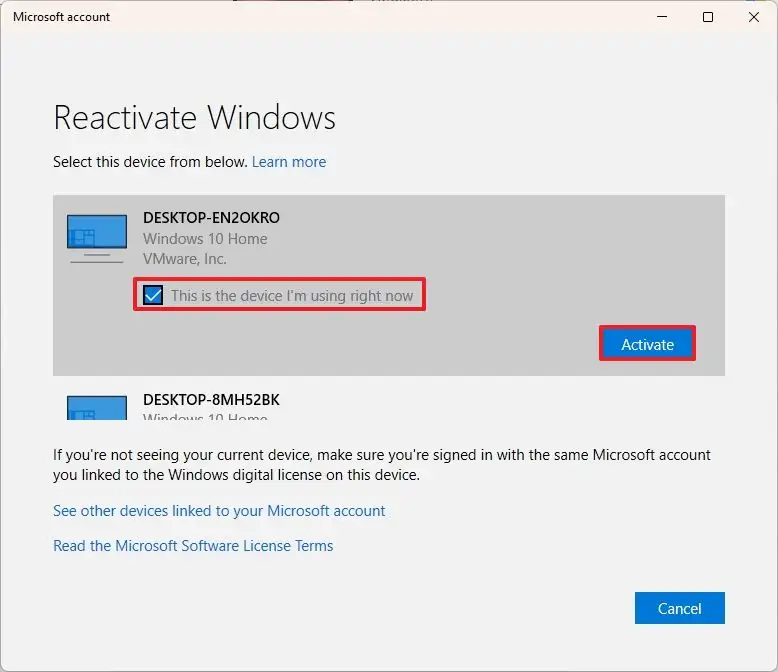Click the 'Microsoft account' title bar text
778x672 pixels.
[x=62, y=17]
